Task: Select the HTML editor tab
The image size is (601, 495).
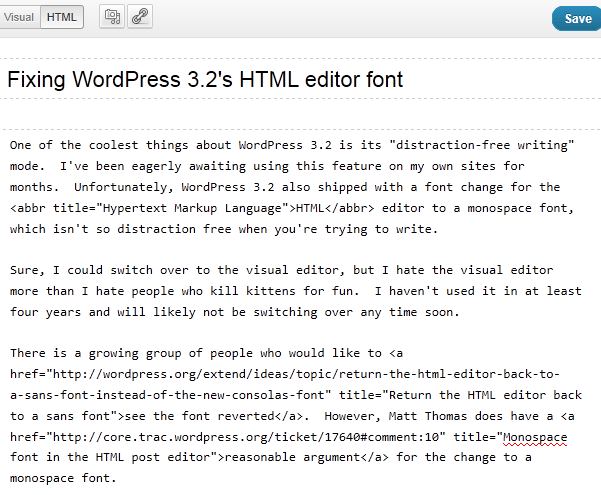Action: coord(62,17)
